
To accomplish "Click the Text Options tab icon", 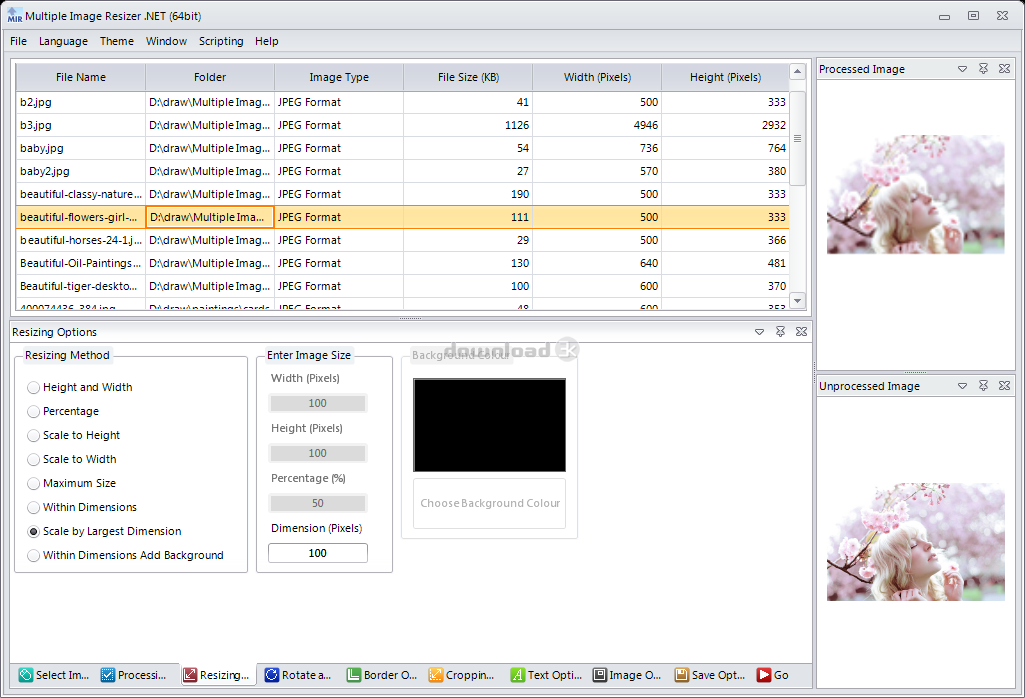I will coord(518,675).
